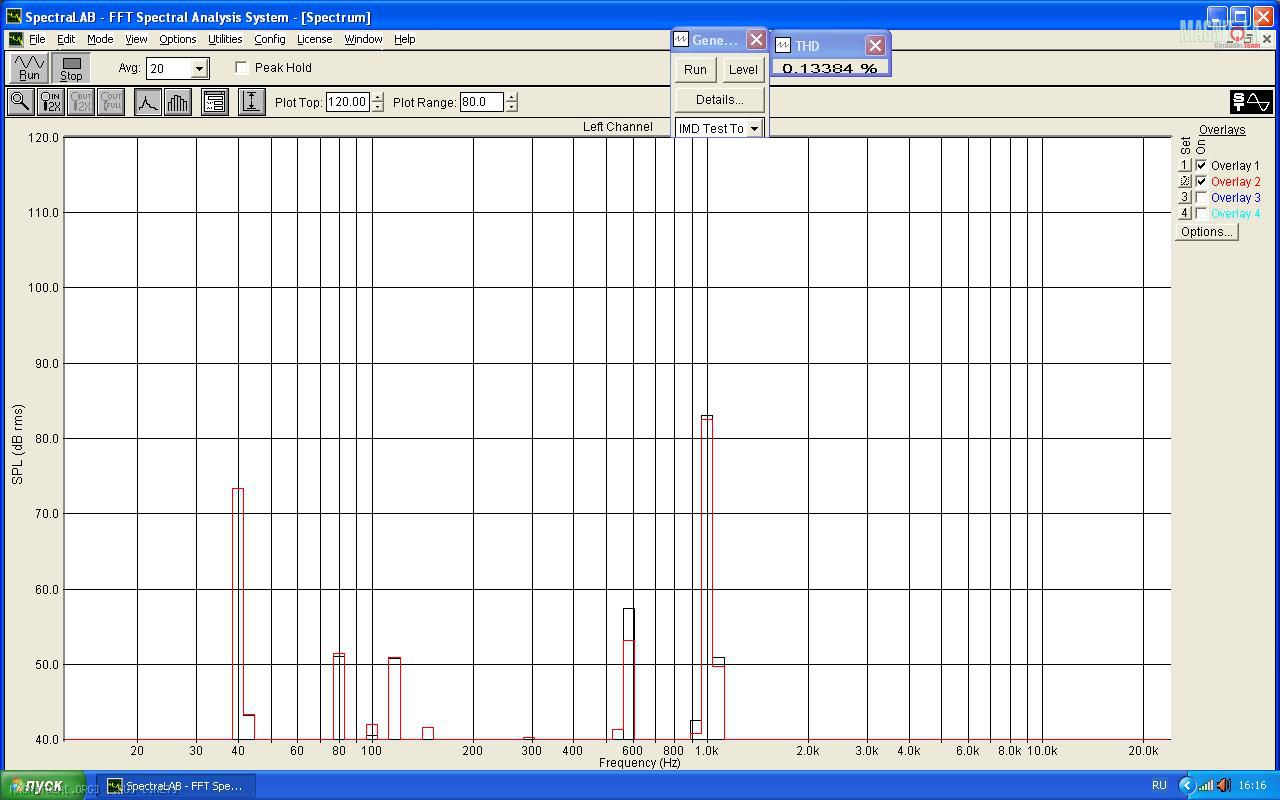Open the display settings list icon
Screen dimensions: 1280x800
pyautogui.click(x=215, y=102)
